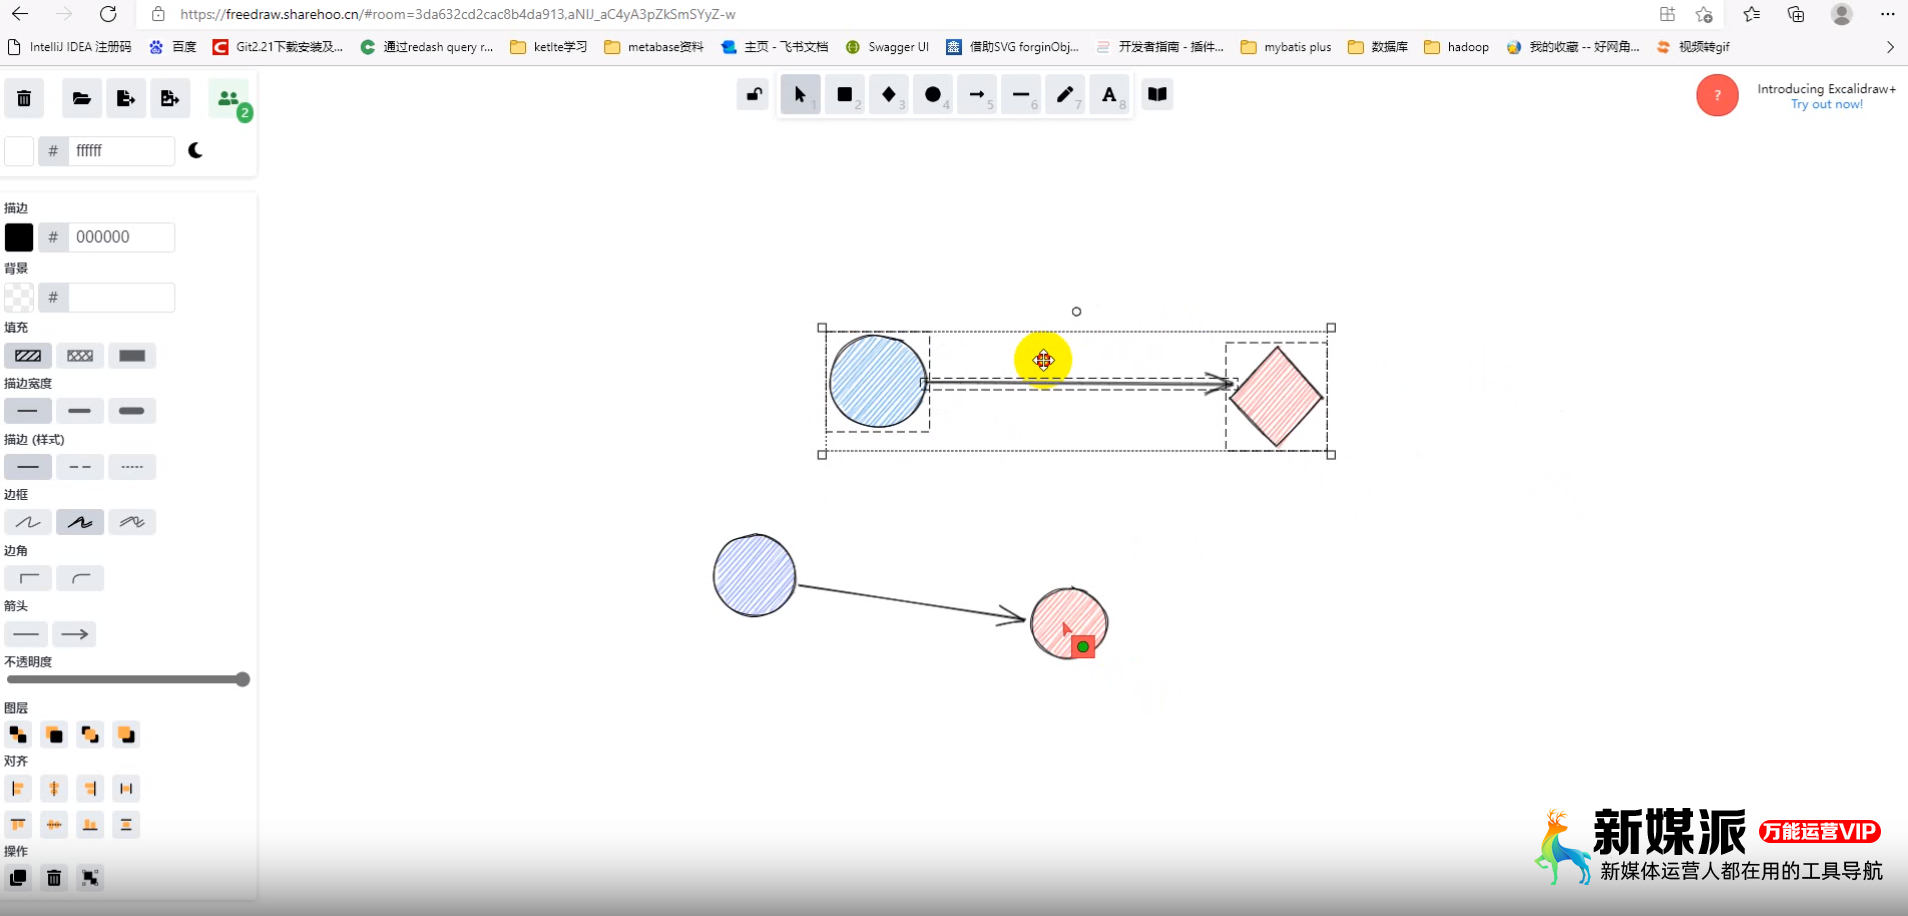Adjust the opacity slider
This screenshot has height=916, width=1908.
(x=127, y=679)
